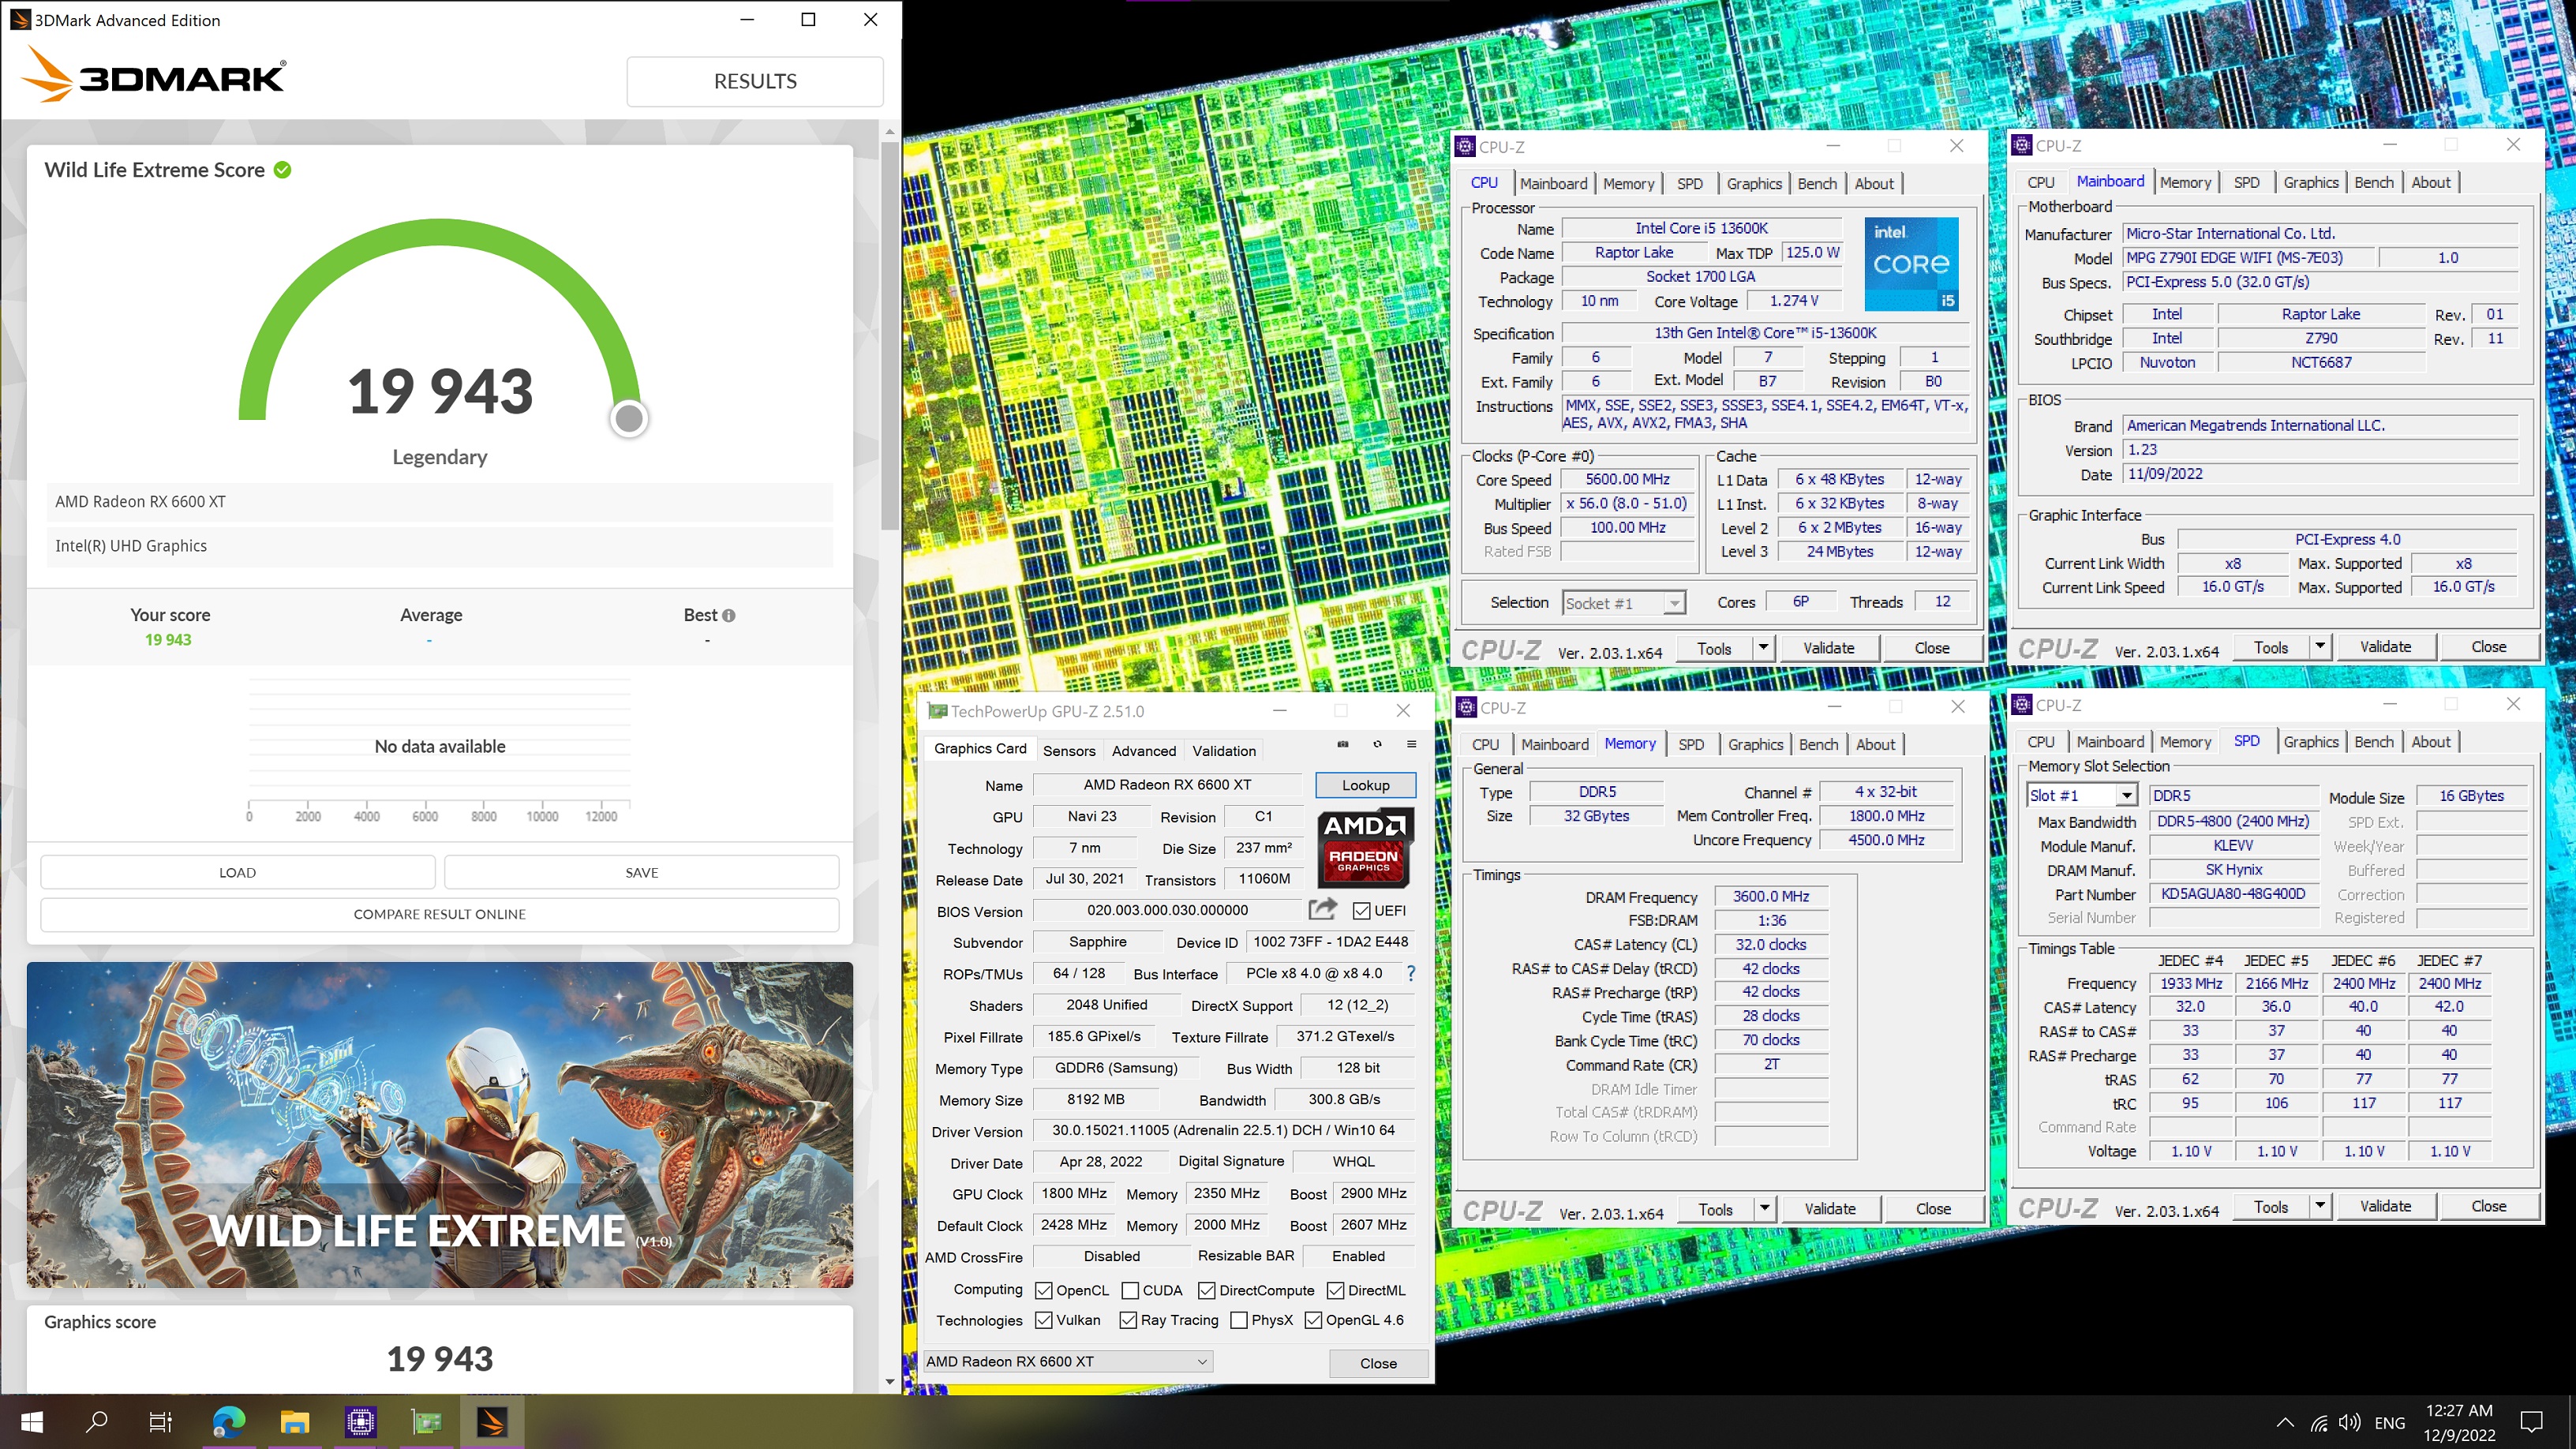The width and height of the screenshot is (2576, 1449).
Task: Switch to 3DMark taskbar icon
Action: [492, 1421]
